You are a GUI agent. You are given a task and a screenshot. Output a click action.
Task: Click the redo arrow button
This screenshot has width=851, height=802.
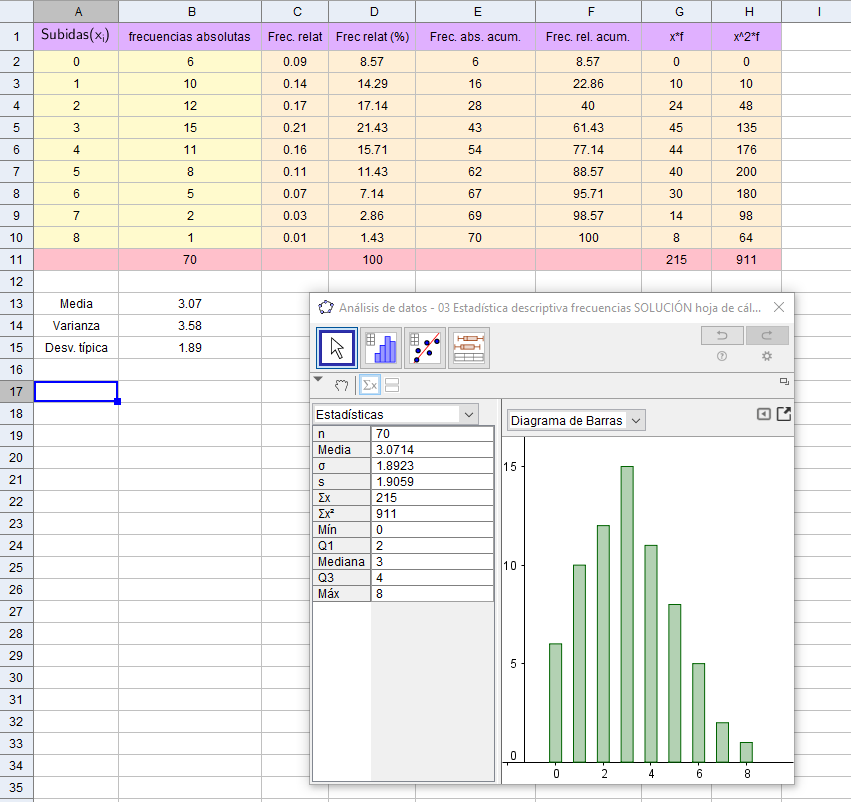(x=767, y=336)
